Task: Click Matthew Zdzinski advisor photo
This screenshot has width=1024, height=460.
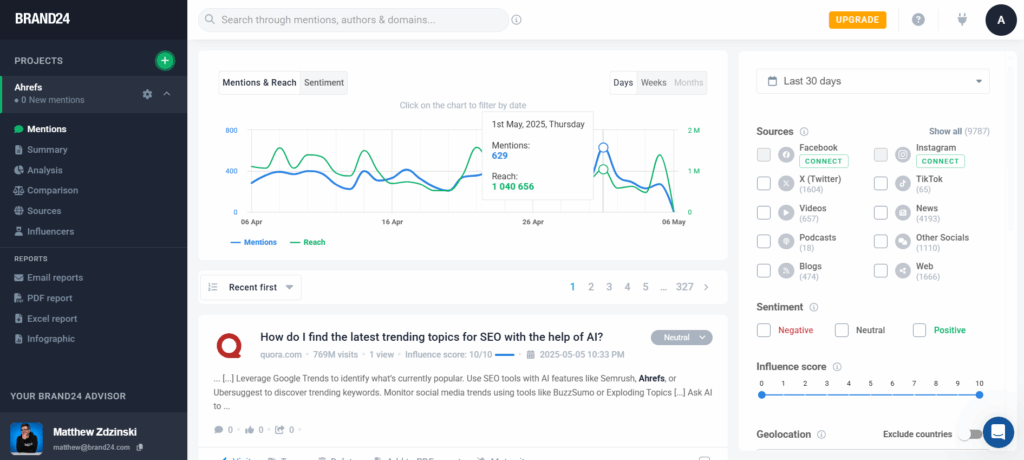Action: 26,438
